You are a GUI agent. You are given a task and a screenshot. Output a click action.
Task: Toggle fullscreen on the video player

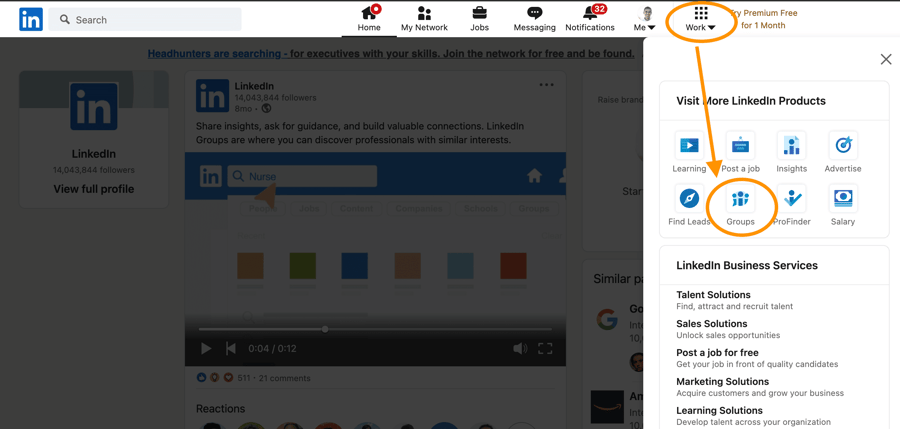click(x=545, y=349)
